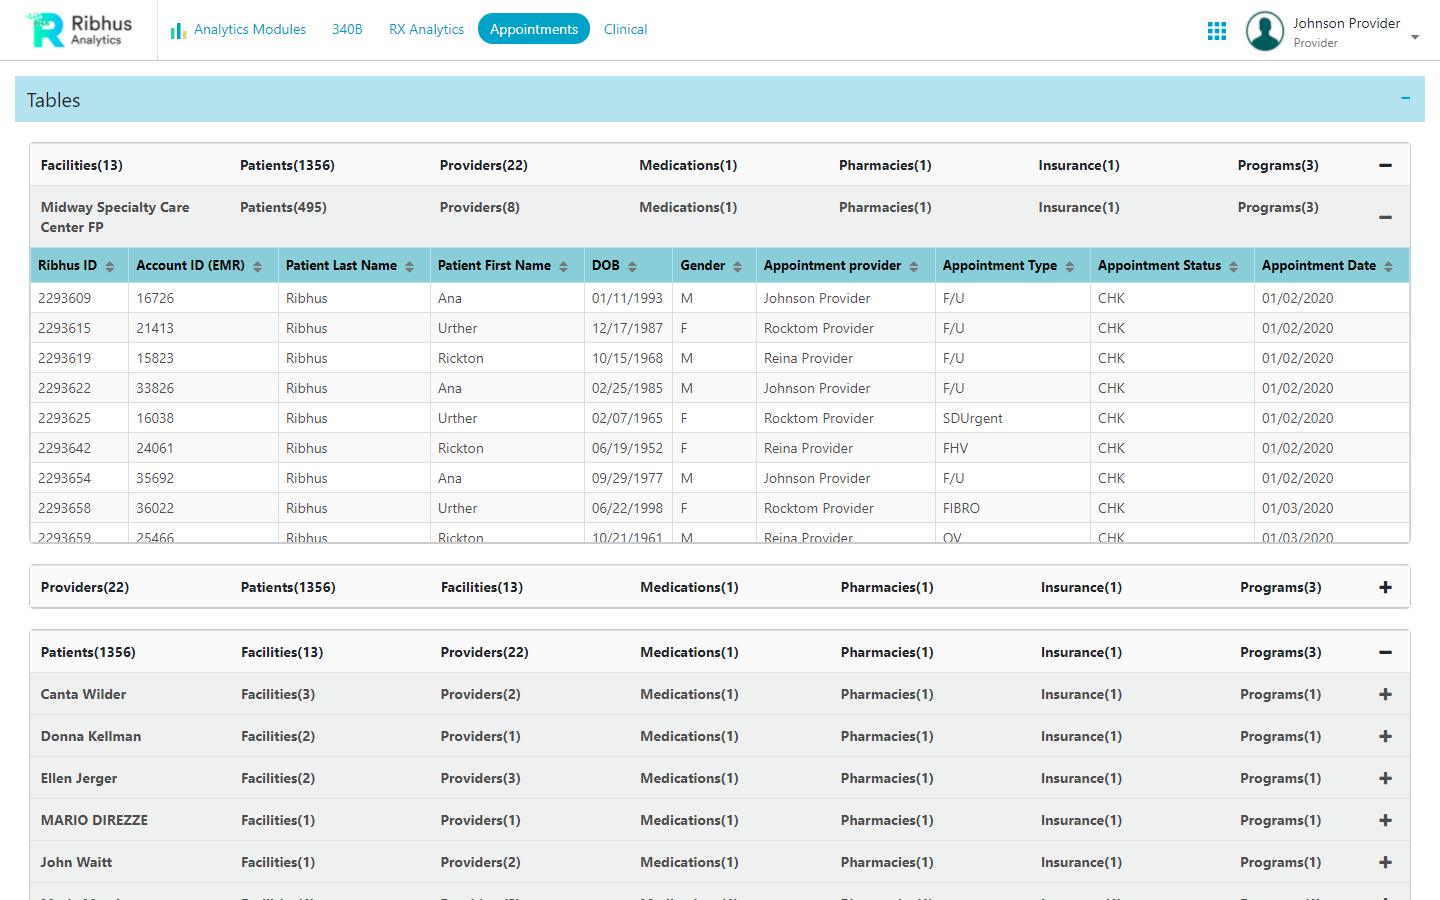
Task: Switch to the Clinical tab
Action: click(625, 29)
